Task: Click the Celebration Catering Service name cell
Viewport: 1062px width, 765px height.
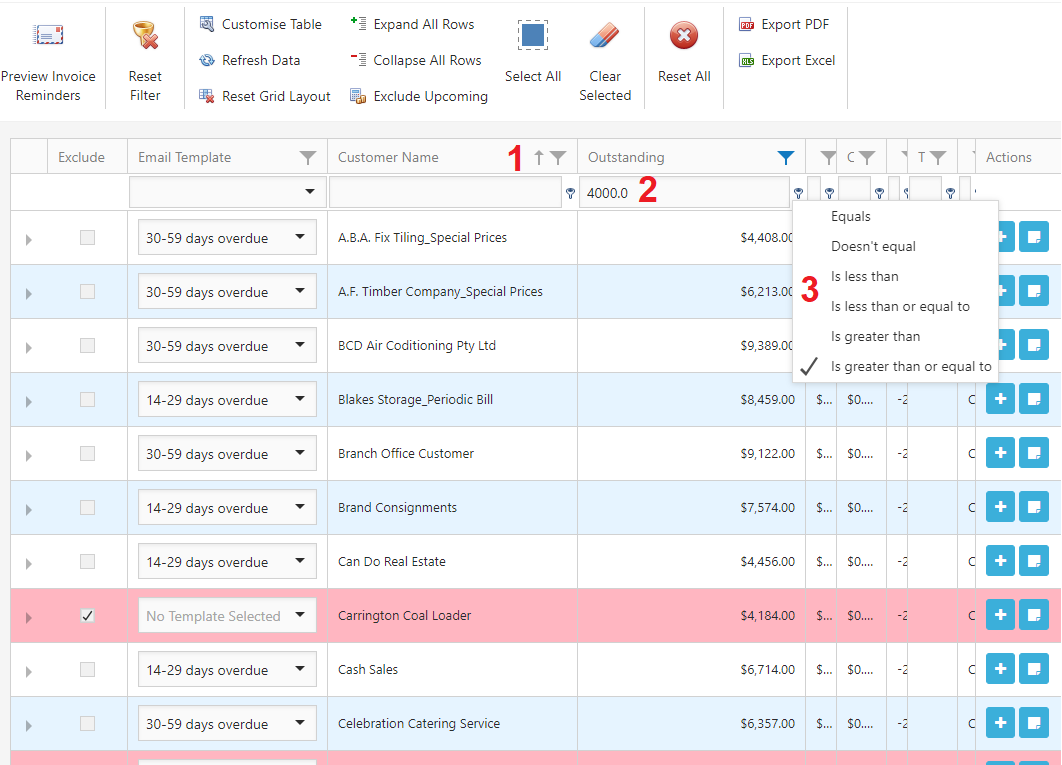Action: pyautogui.click(x=452, y=724)
